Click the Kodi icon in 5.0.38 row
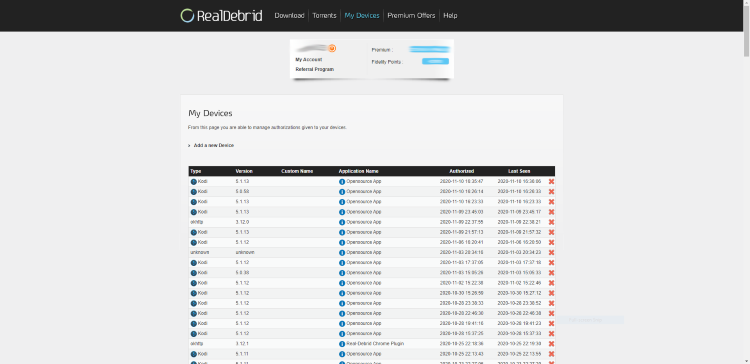The height and width of the screenshot is (364, 750). pos(194,273)
